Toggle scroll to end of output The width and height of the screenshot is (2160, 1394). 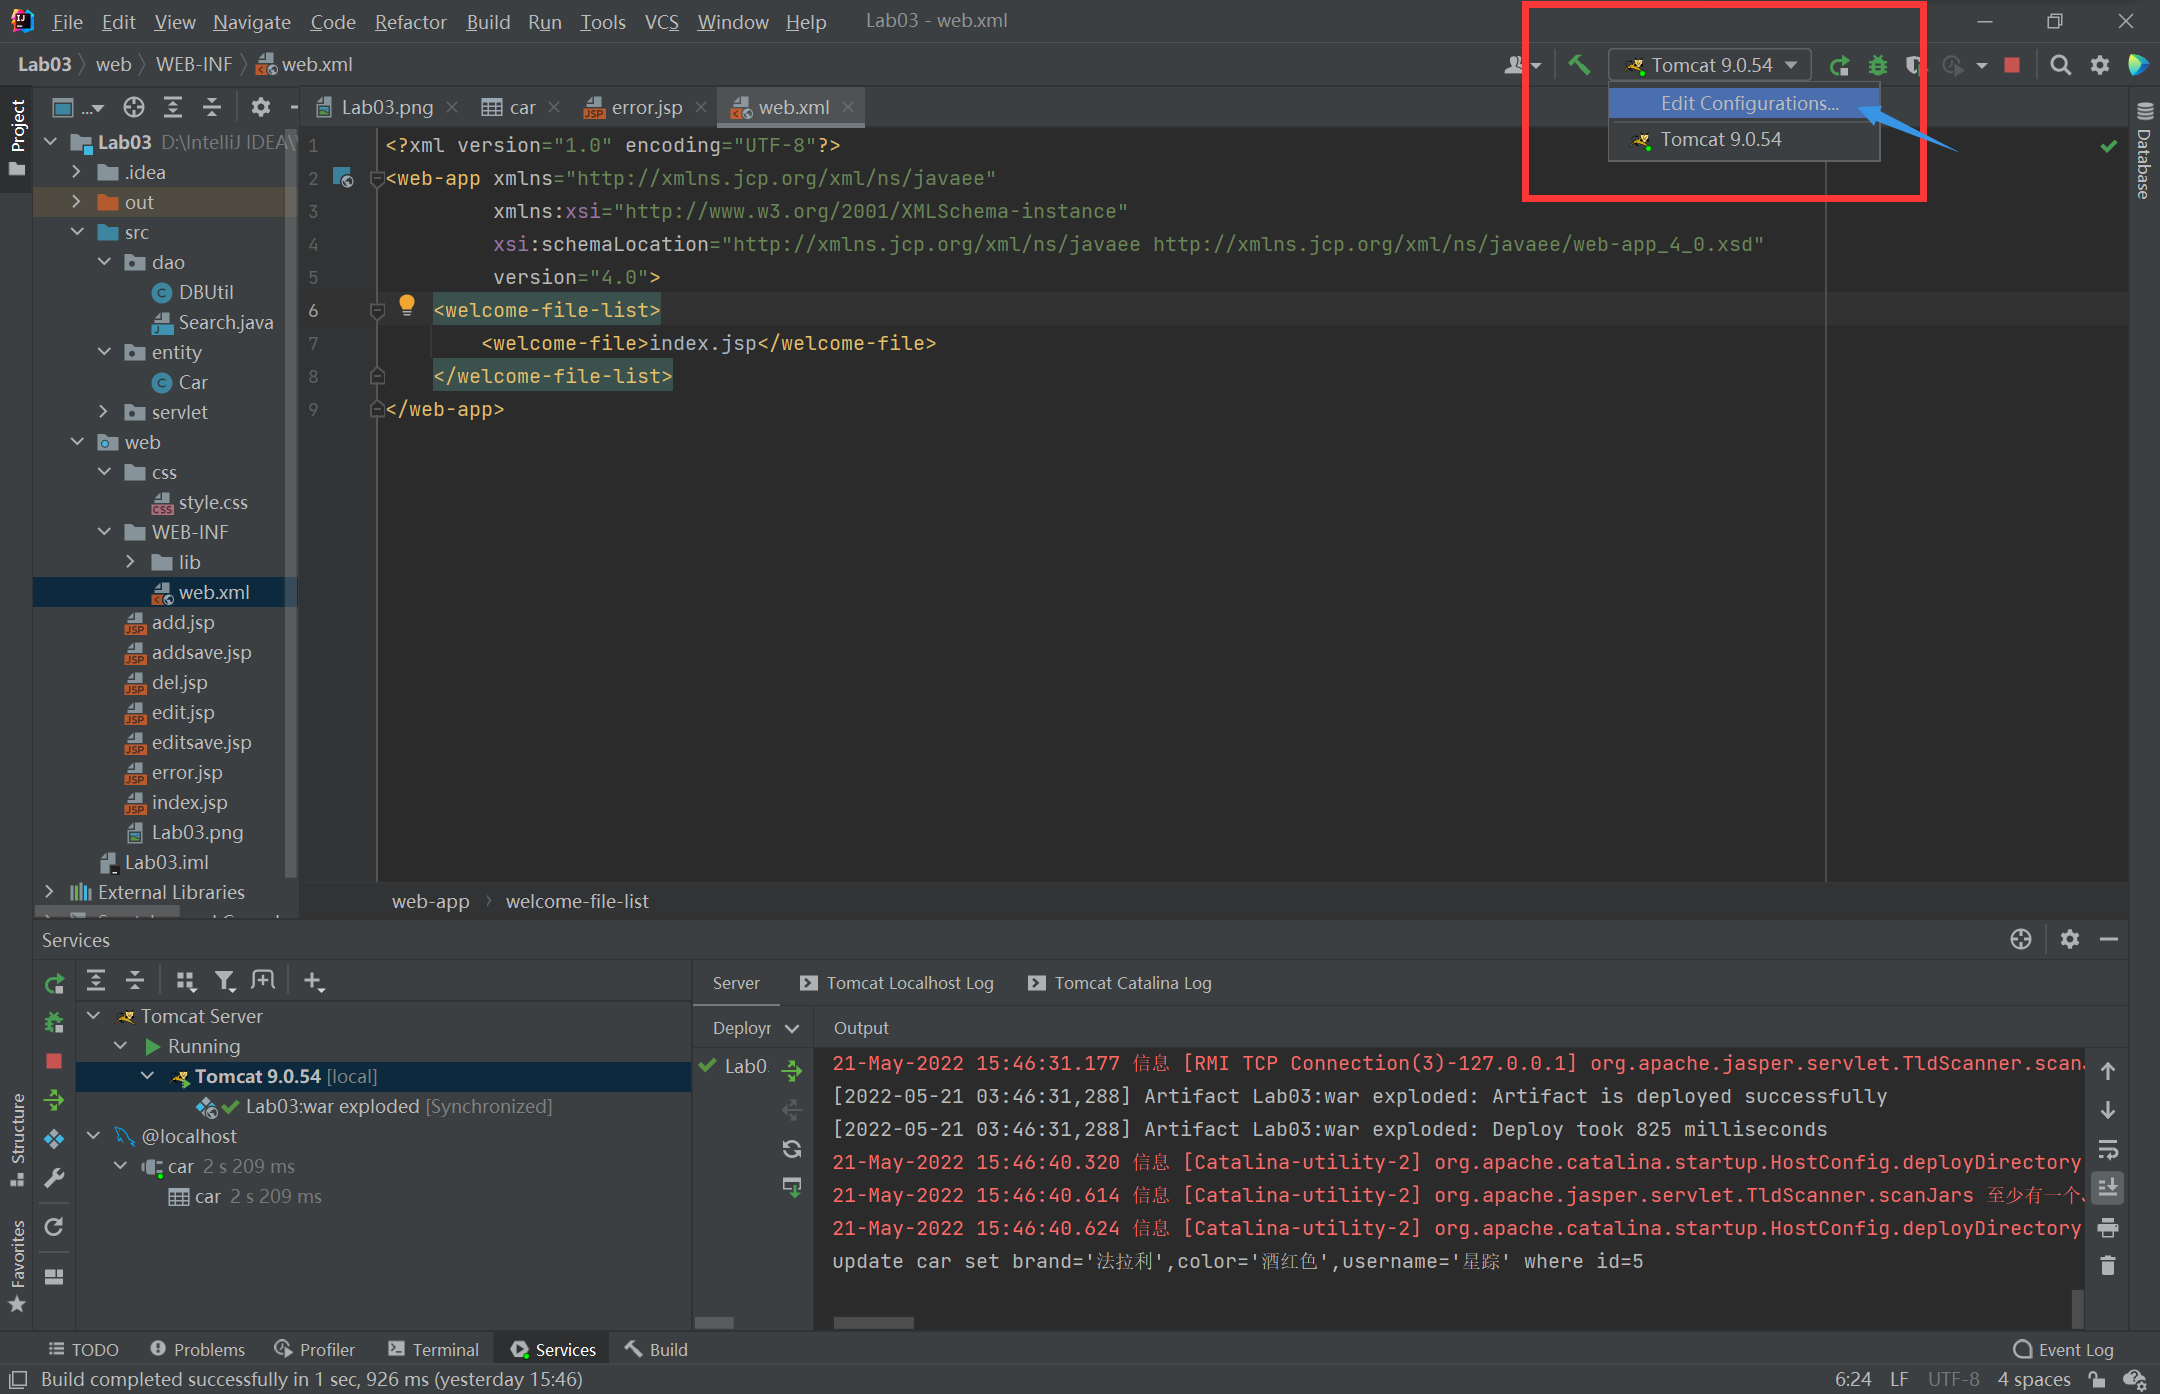point(2108,1188)
